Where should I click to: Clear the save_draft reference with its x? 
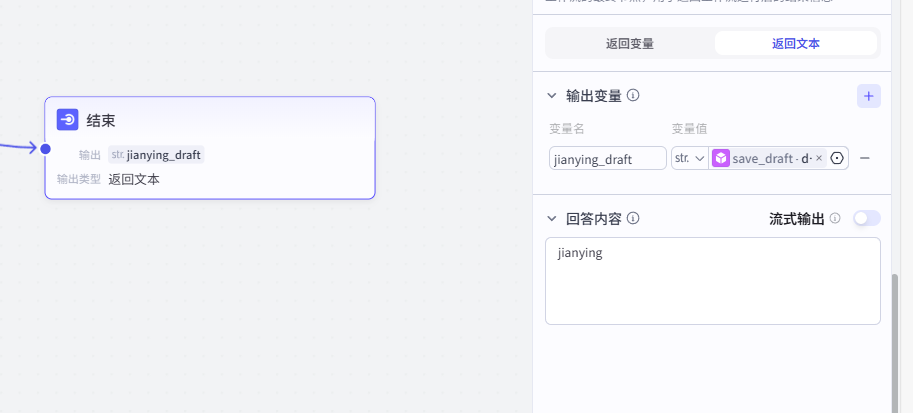click(x=819, y=158)
